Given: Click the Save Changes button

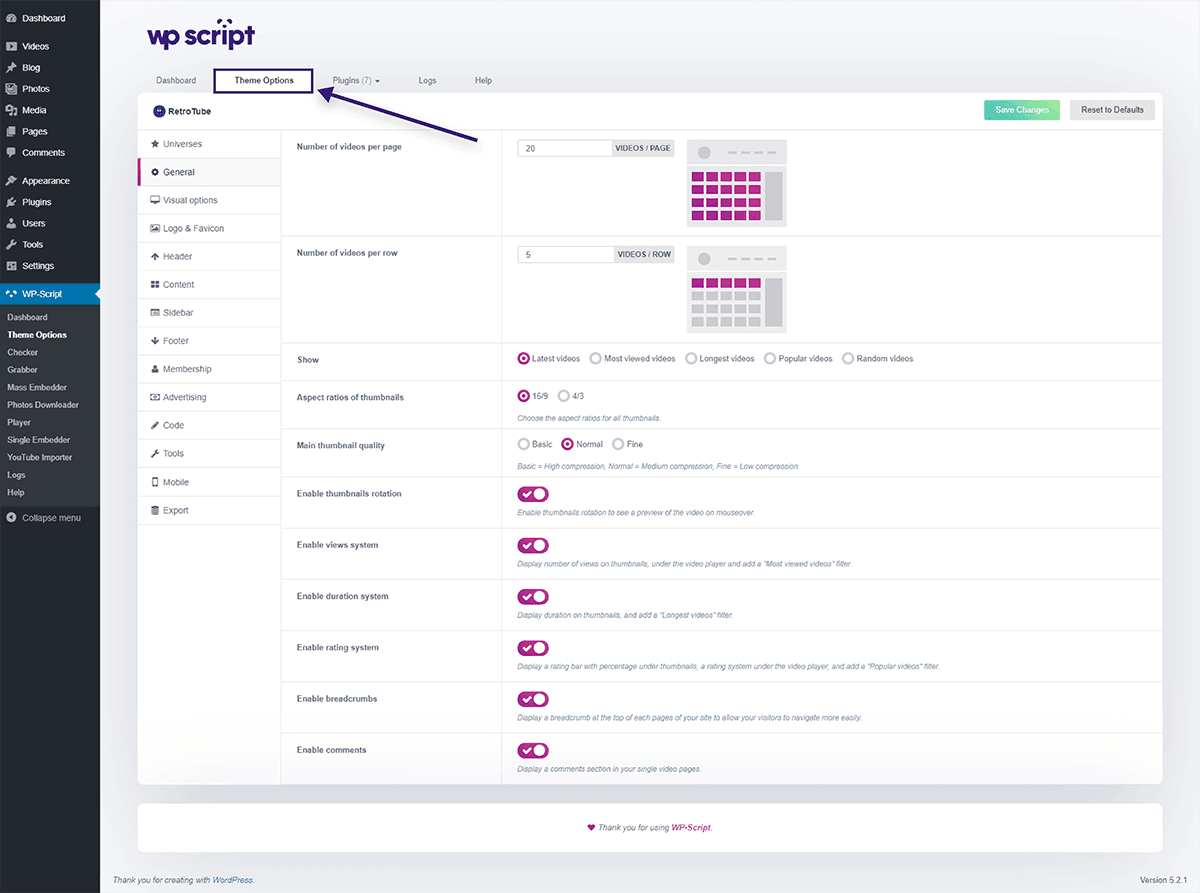Looking at the screenshot, I should click(x=1022, y=110).
